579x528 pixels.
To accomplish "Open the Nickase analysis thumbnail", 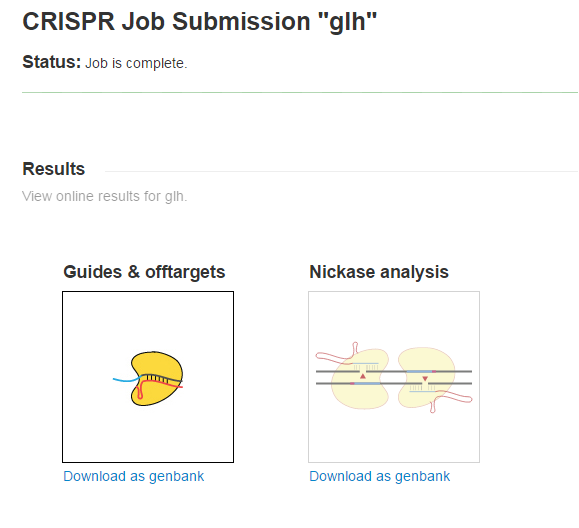I will pyautogui.click(x=394, y=377).
